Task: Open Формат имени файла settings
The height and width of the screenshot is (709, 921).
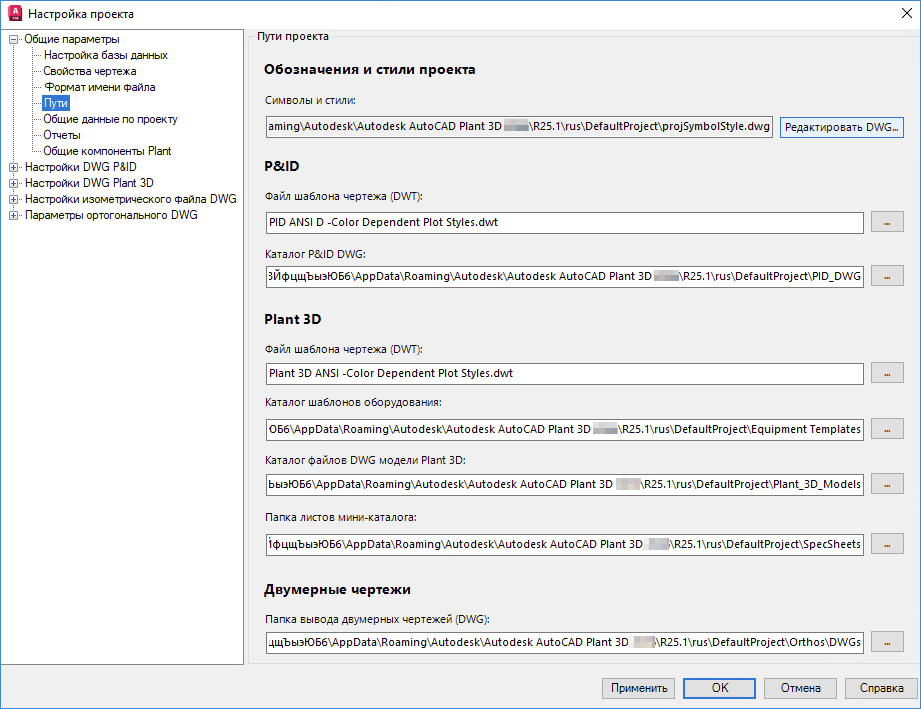Action: pos(100,87)
